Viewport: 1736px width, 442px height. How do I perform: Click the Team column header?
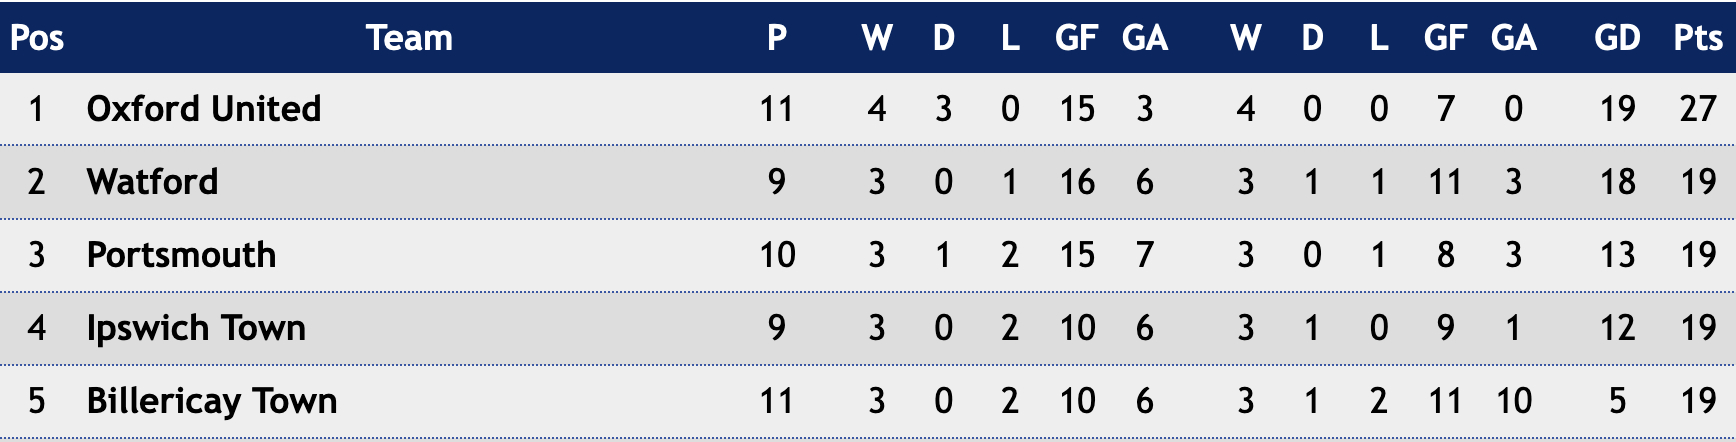409,37
